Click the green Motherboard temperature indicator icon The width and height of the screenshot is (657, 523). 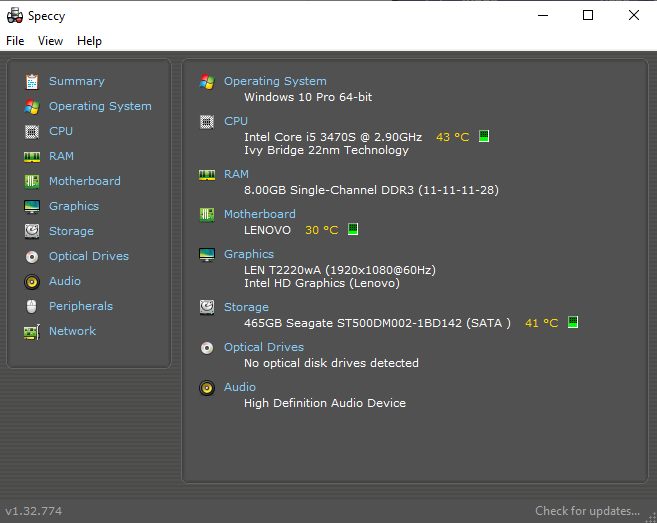tap(353, 230)
